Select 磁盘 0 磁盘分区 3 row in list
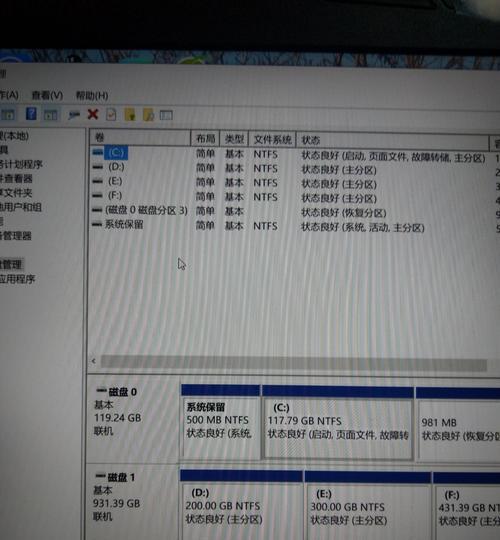Image resolution: width=500 pixels, height=540 pixels. click(289, 211)
